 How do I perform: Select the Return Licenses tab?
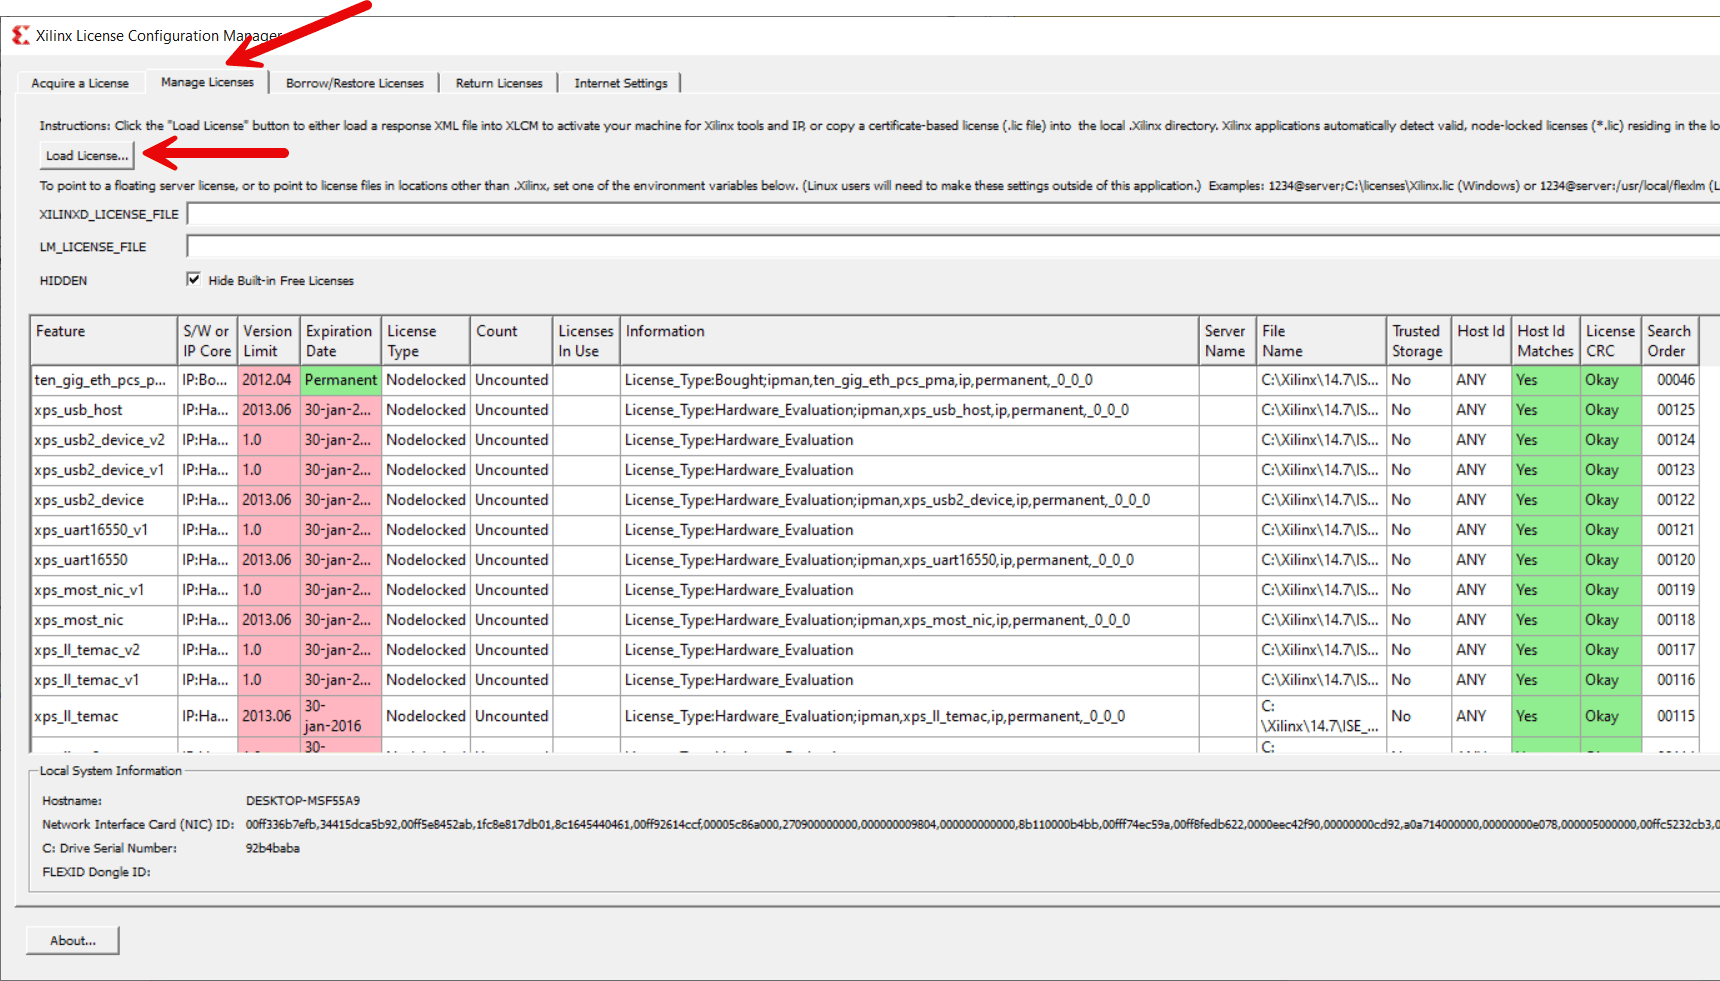pyautogui.click(x=498, y=83)
